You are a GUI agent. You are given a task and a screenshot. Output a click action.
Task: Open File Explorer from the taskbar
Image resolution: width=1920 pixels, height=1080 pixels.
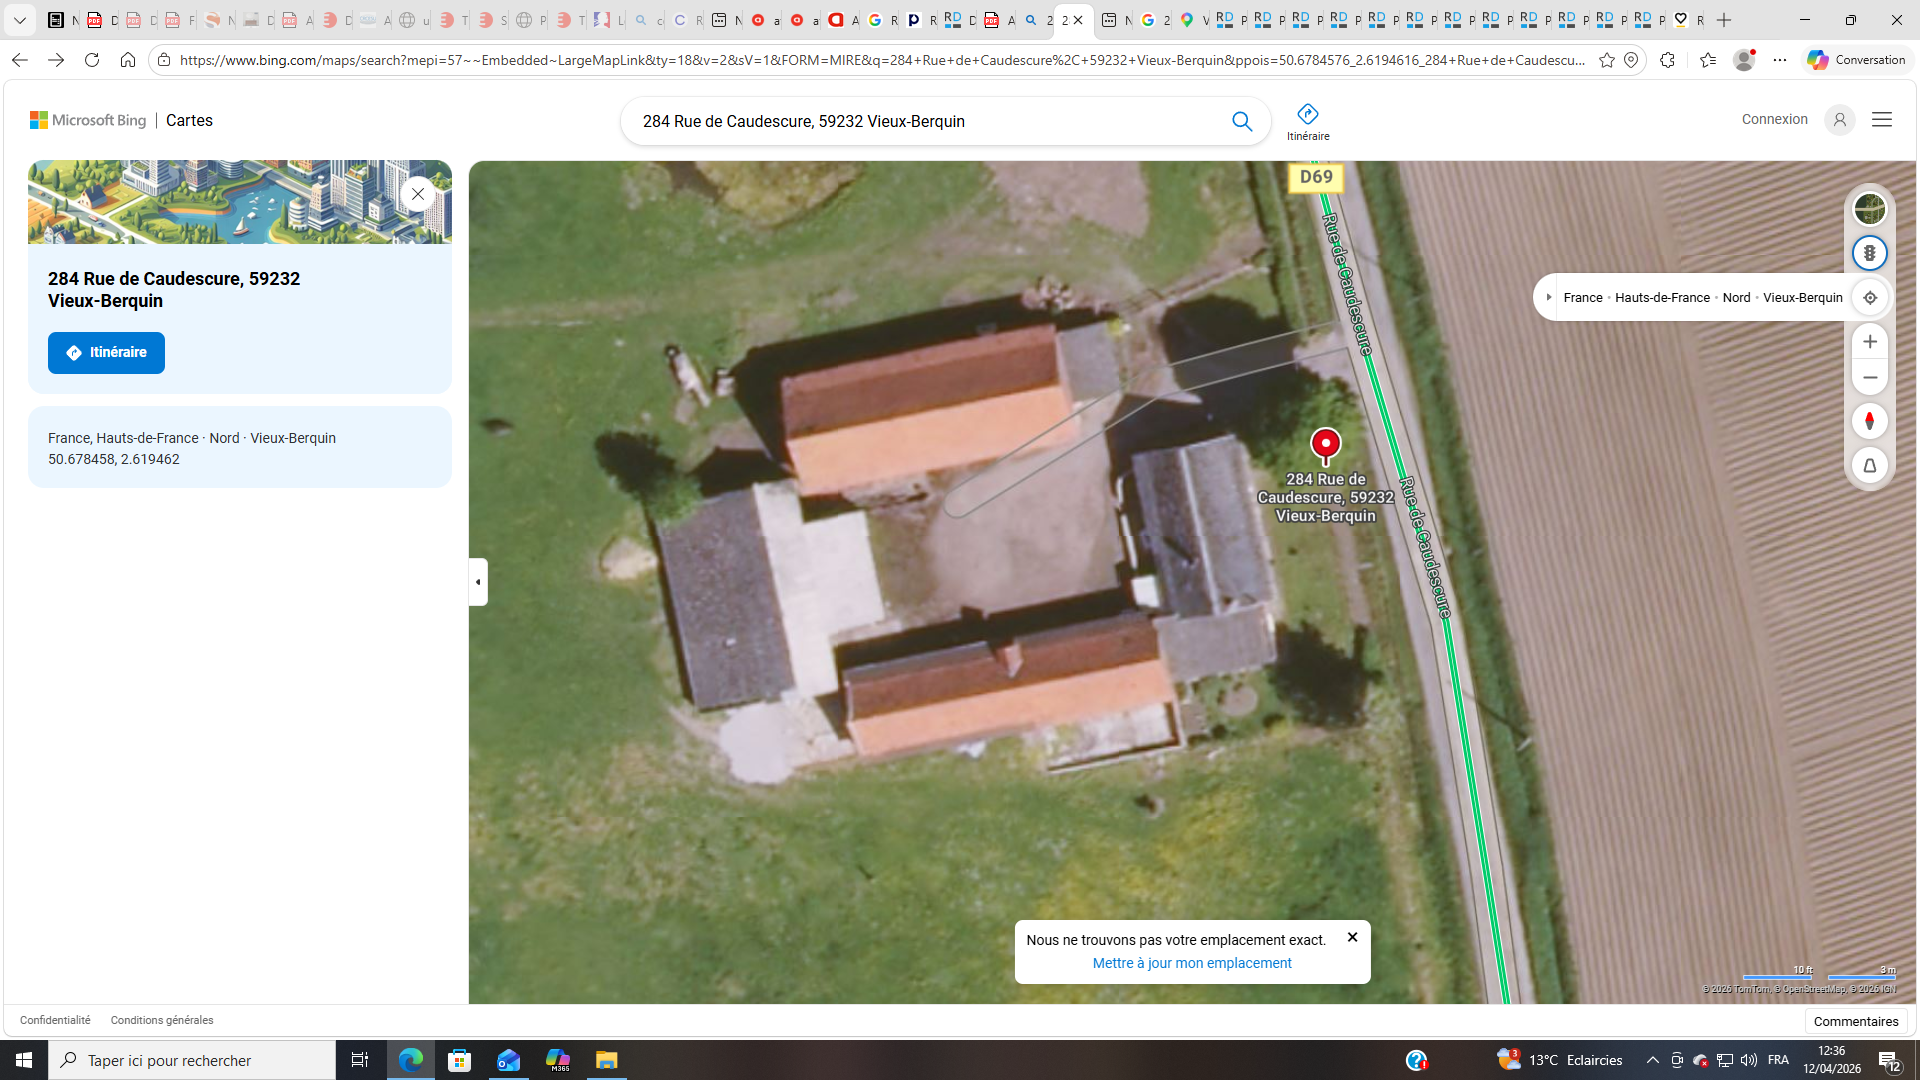point(606,1060)
